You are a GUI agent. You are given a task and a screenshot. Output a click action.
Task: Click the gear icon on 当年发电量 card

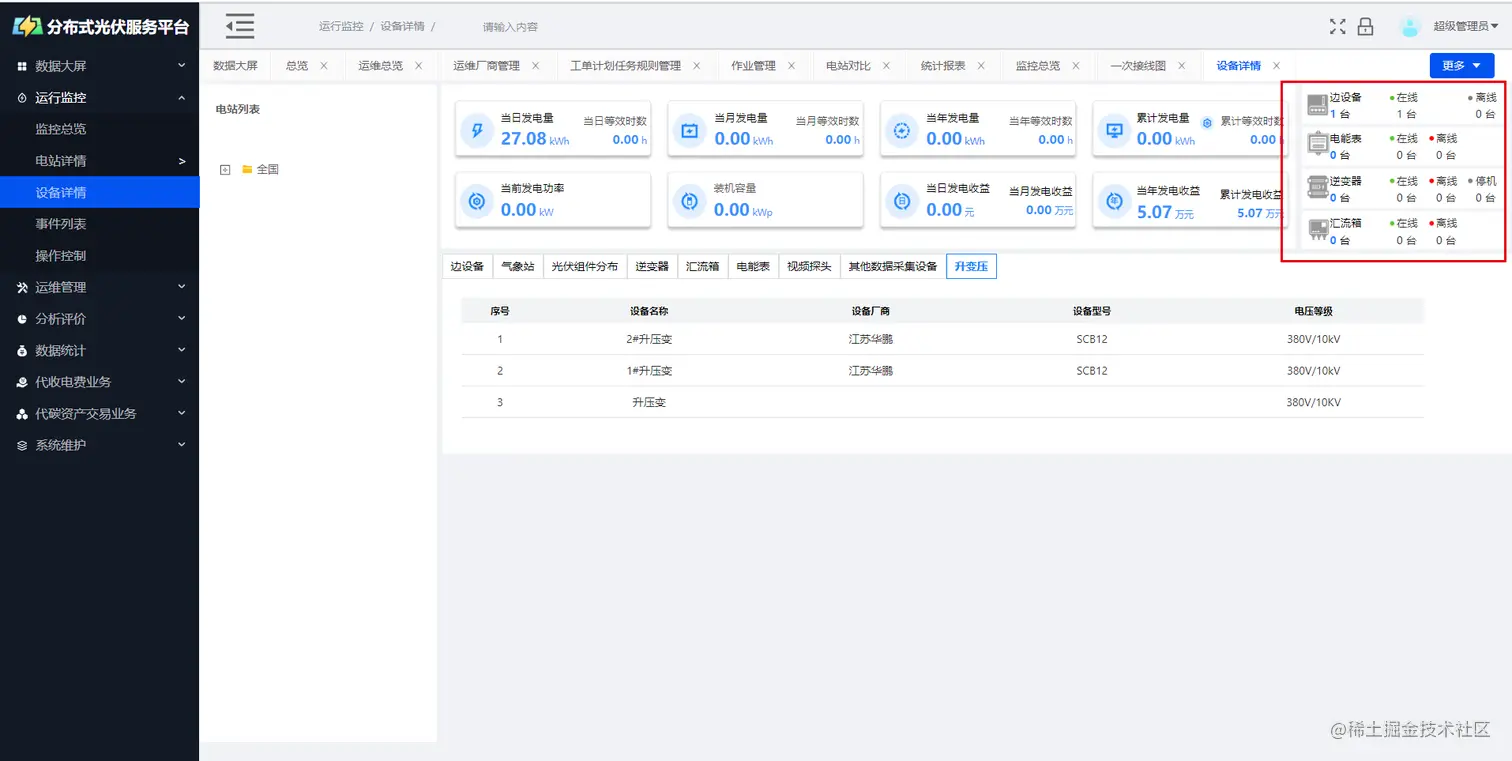[902, 129]
